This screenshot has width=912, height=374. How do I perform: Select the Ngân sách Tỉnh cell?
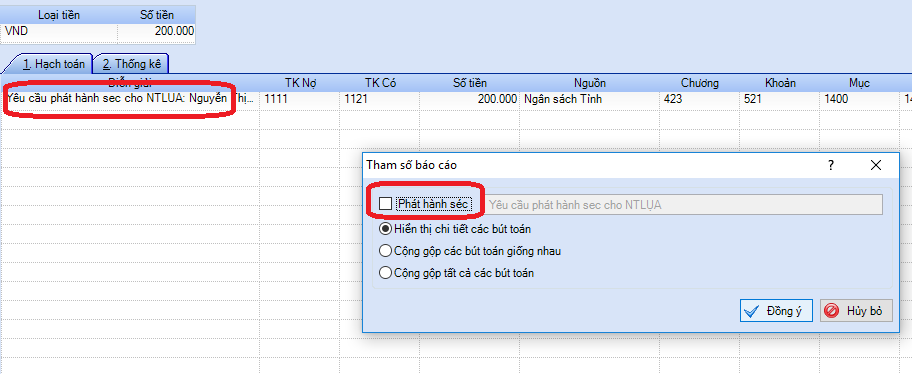point(590,100)
